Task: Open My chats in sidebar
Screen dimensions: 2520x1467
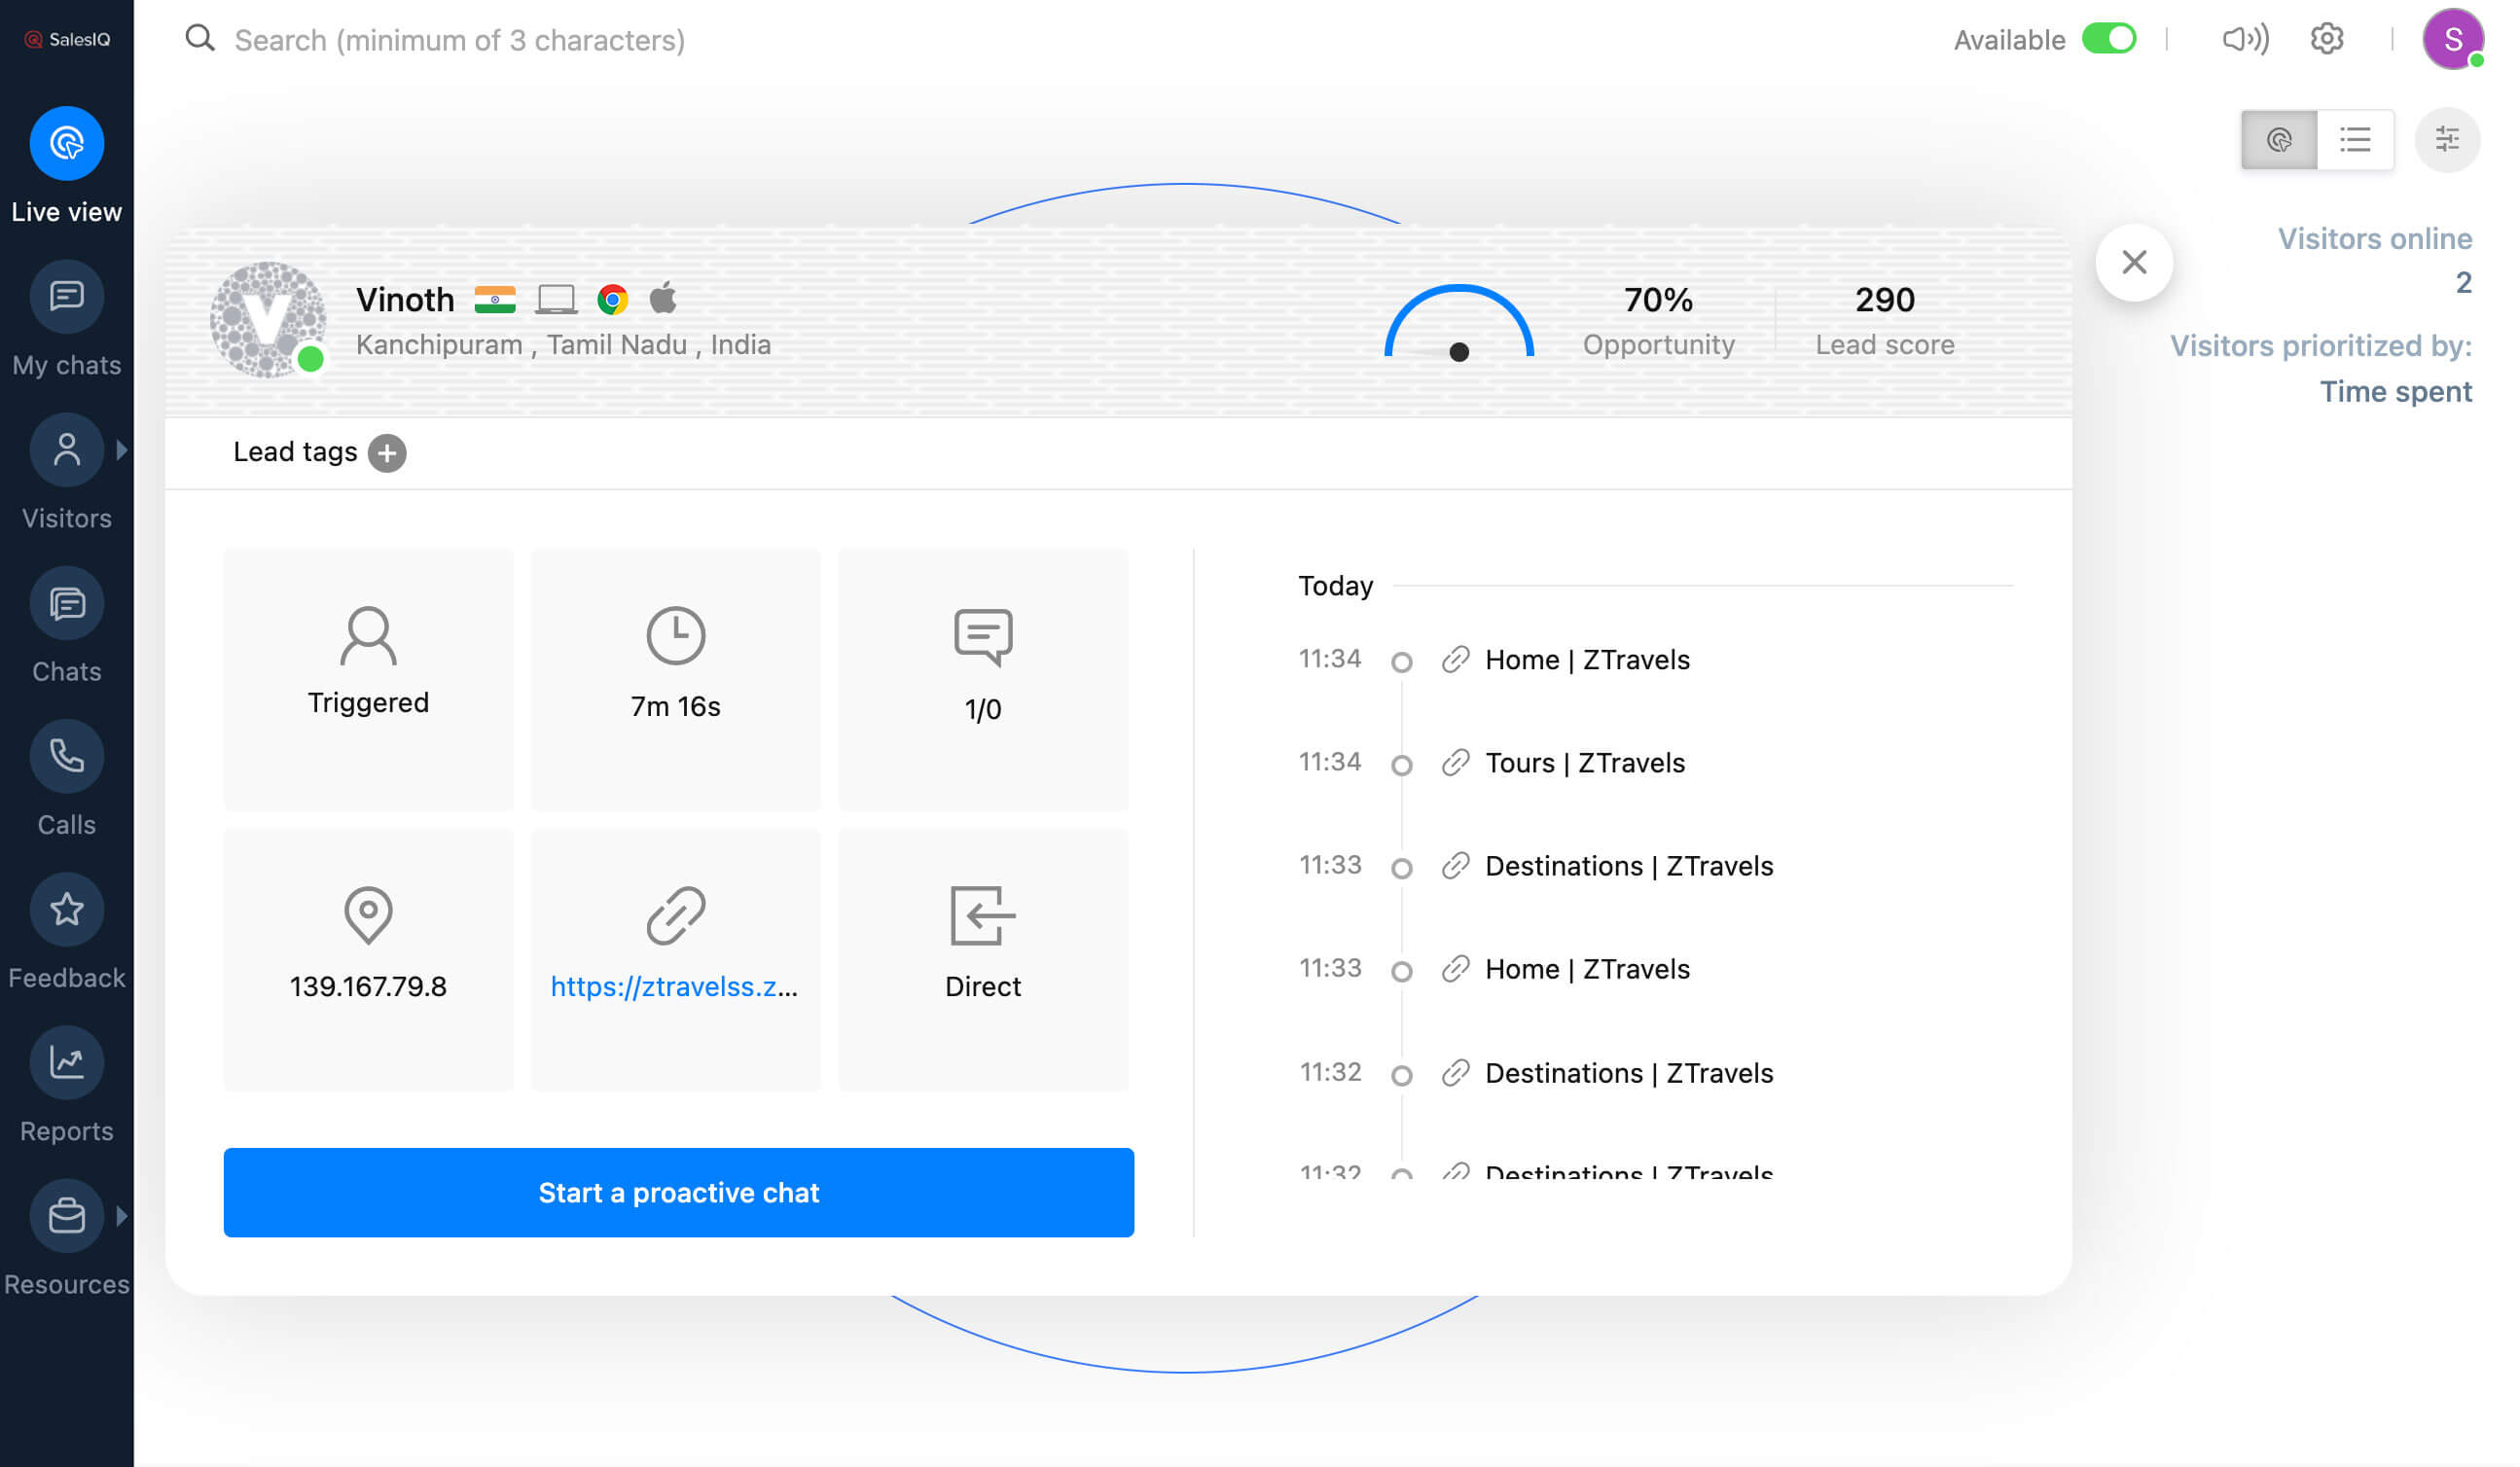Action: tap(66, 297)
